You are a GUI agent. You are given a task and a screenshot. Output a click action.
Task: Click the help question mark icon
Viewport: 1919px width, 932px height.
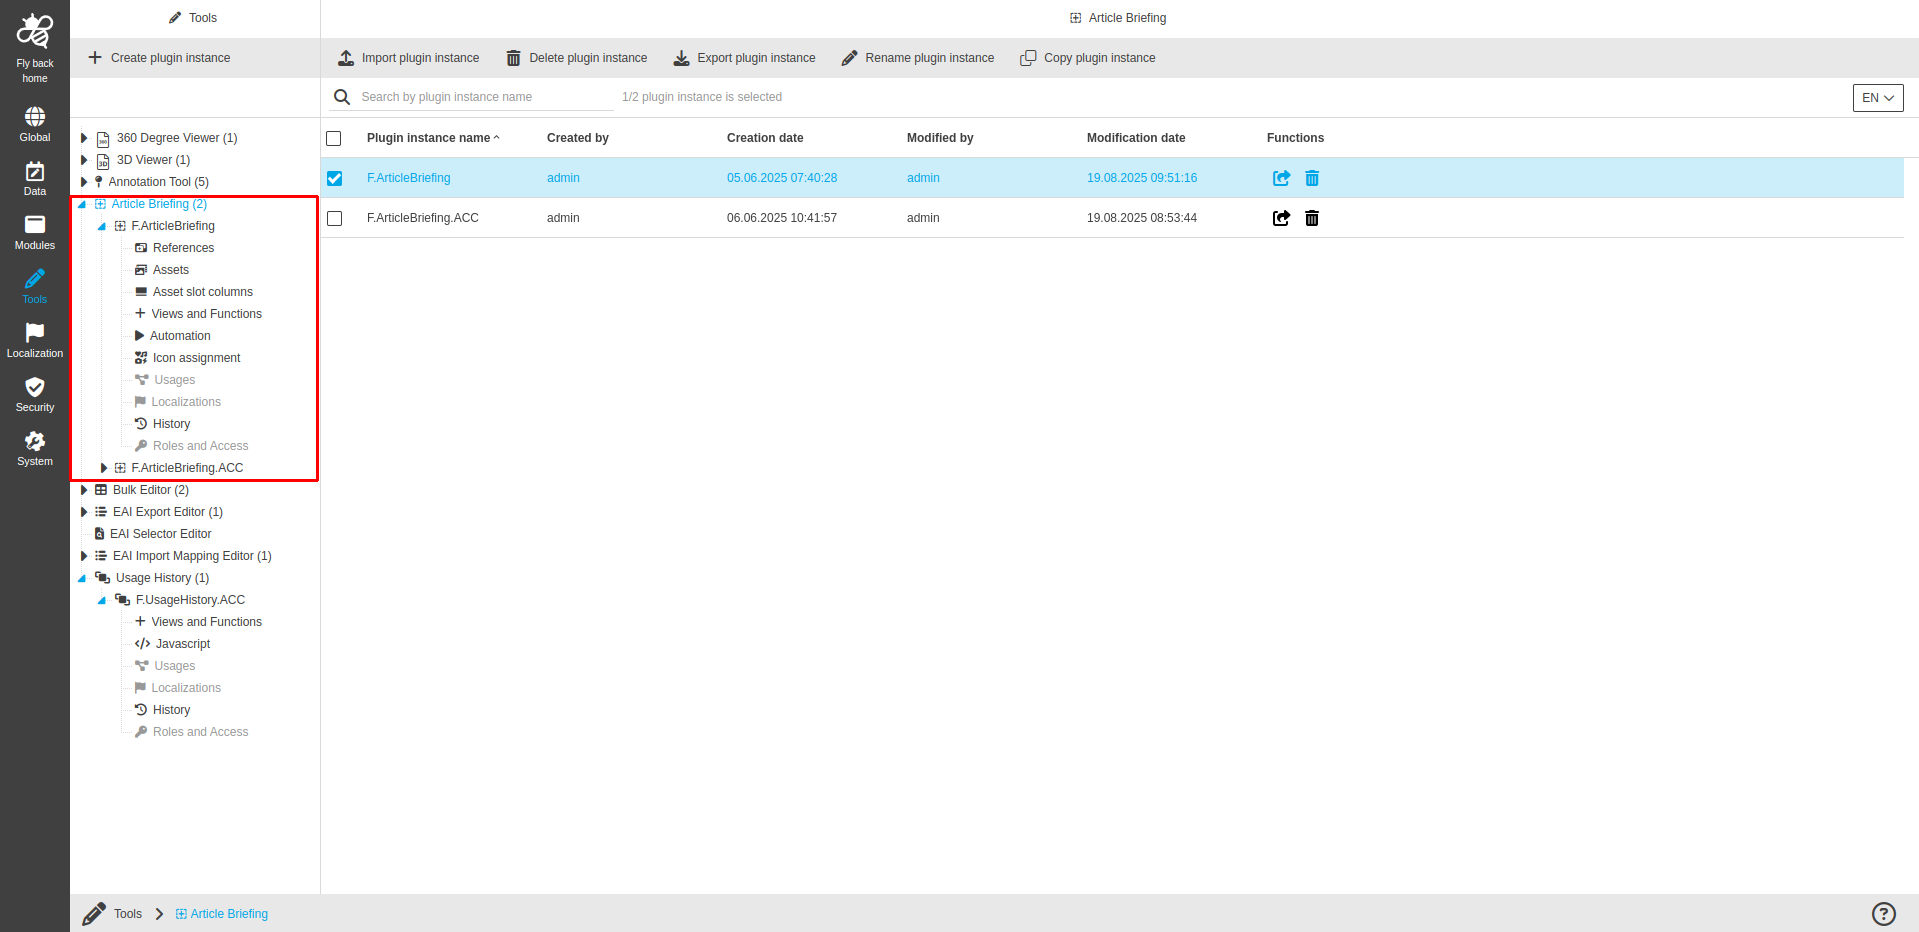coord(1883,914)
